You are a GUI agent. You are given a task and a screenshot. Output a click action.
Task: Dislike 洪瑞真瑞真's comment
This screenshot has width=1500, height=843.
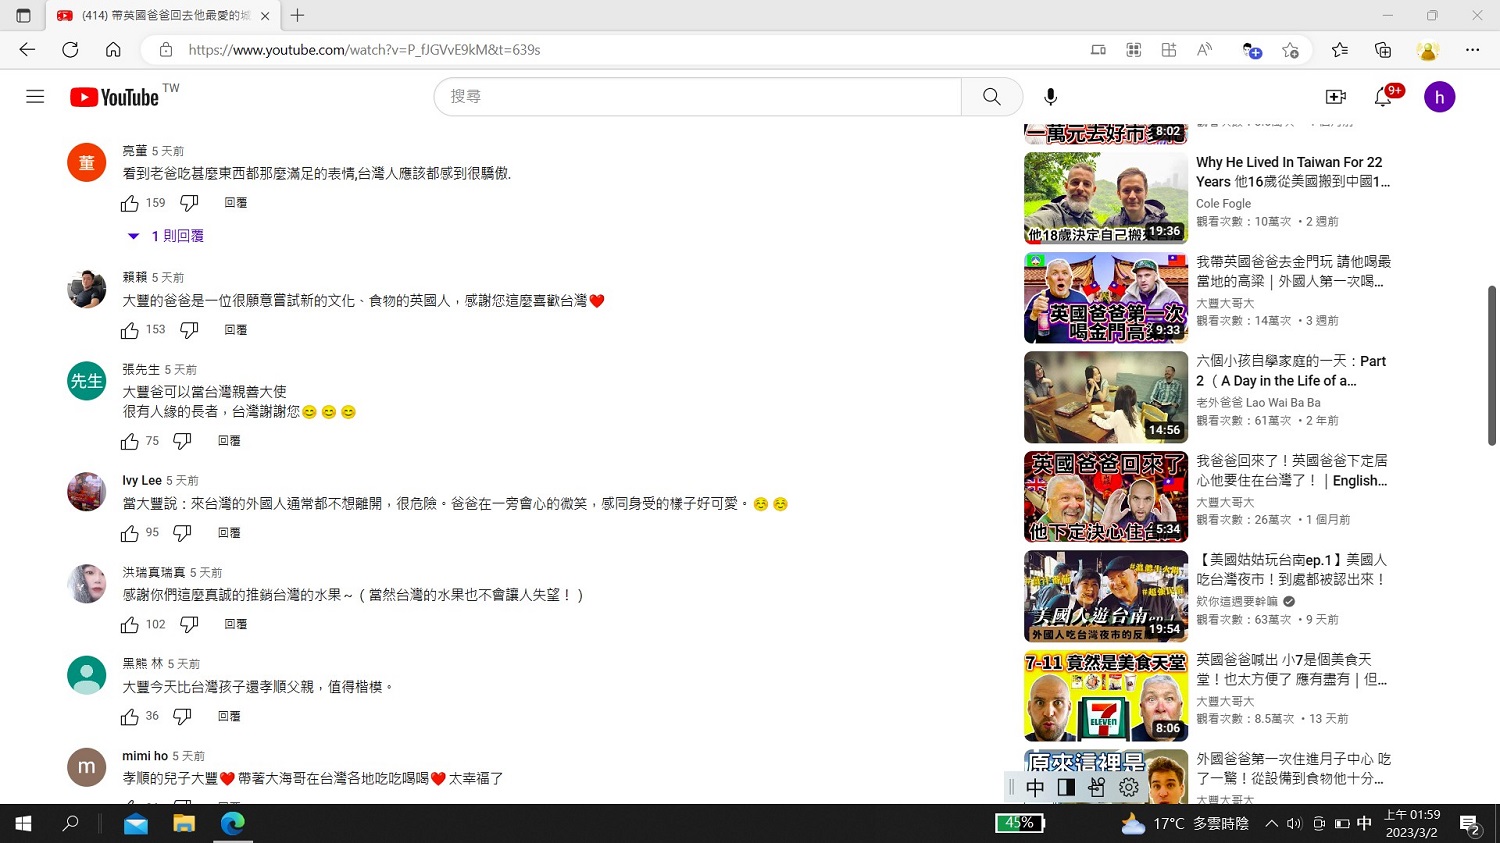point(189,624)
